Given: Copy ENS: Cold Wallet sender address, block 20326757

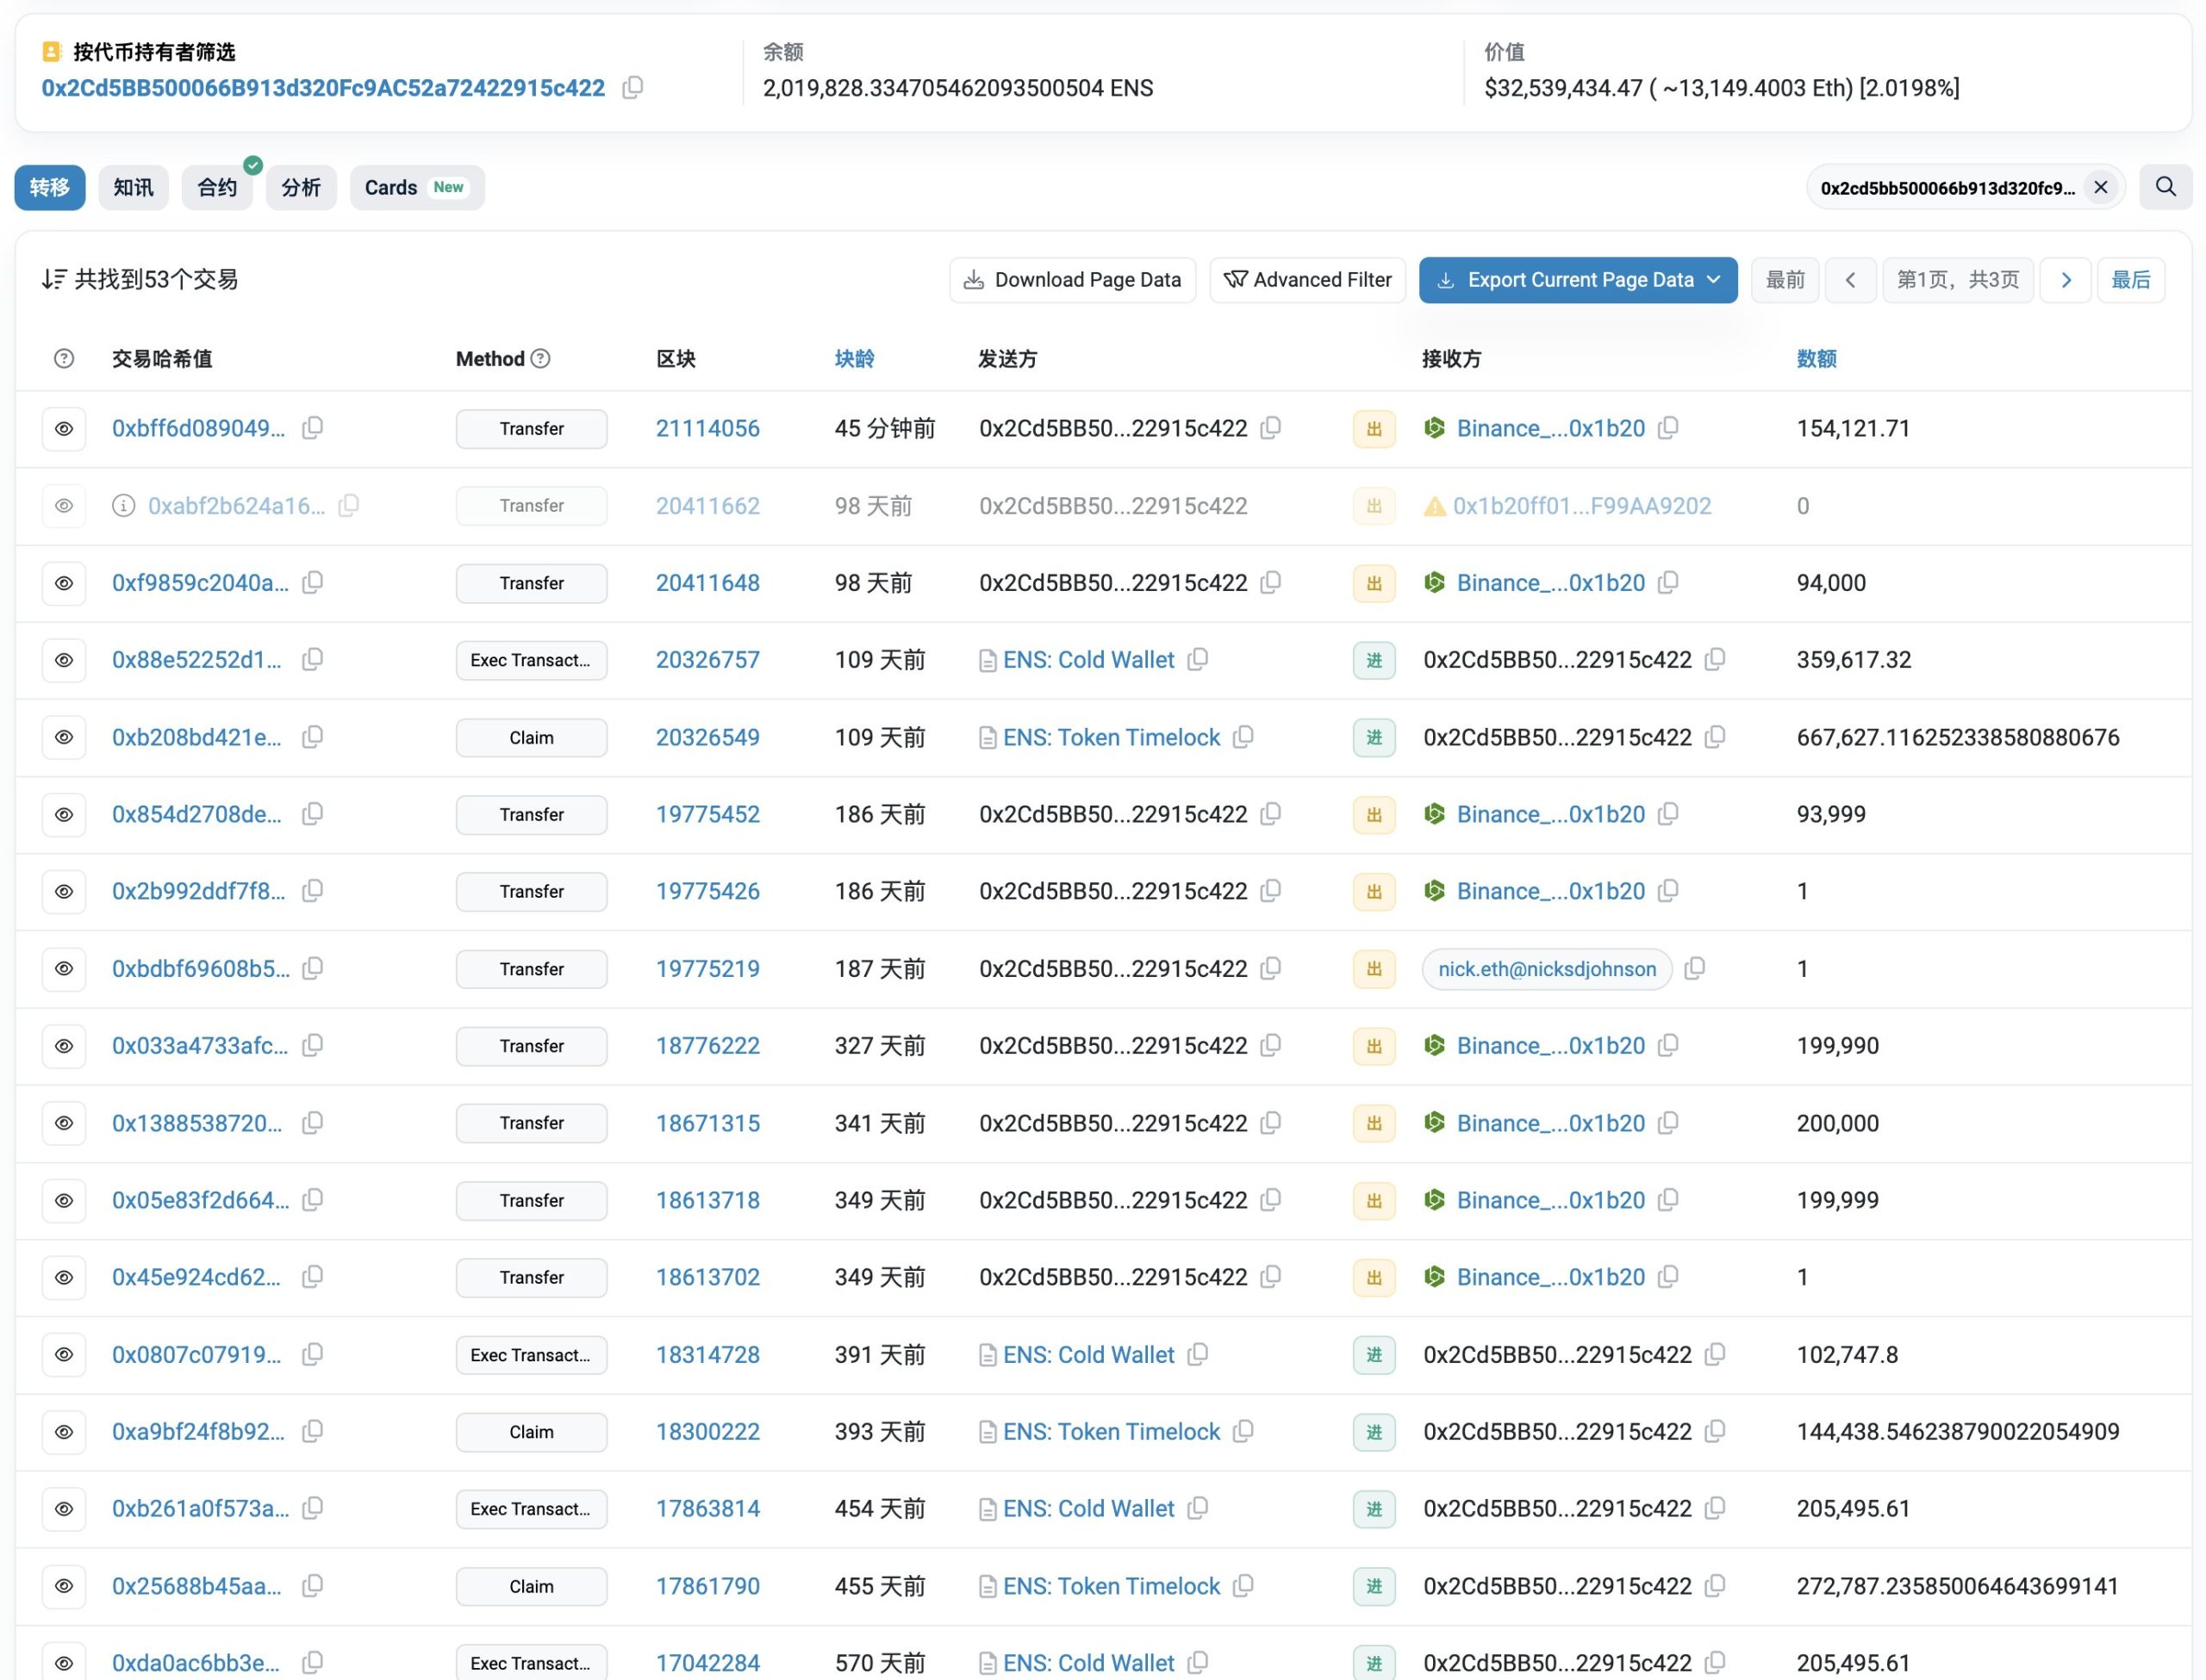Looking at the screenshot, I should pos(1198,659).
